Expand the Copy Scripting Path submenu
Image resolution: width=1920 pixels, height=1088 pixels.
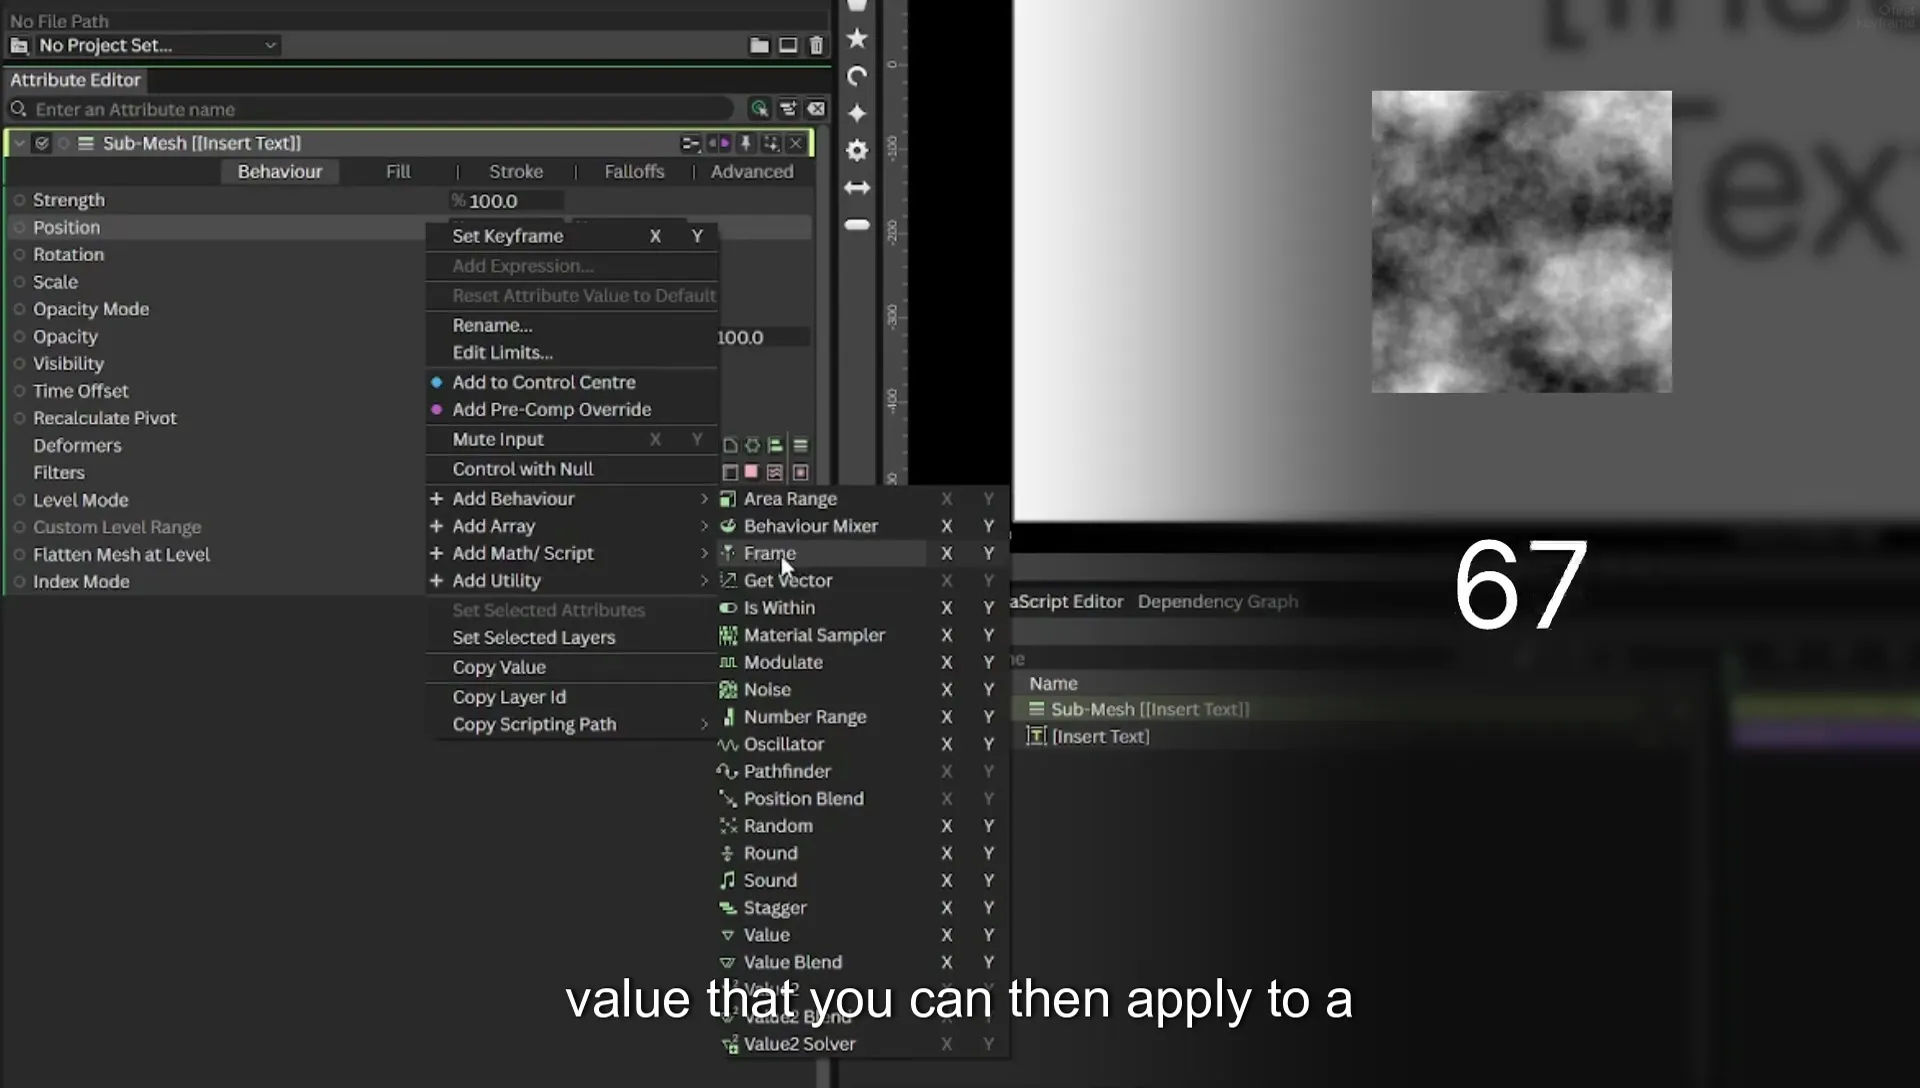coord(571,725)
